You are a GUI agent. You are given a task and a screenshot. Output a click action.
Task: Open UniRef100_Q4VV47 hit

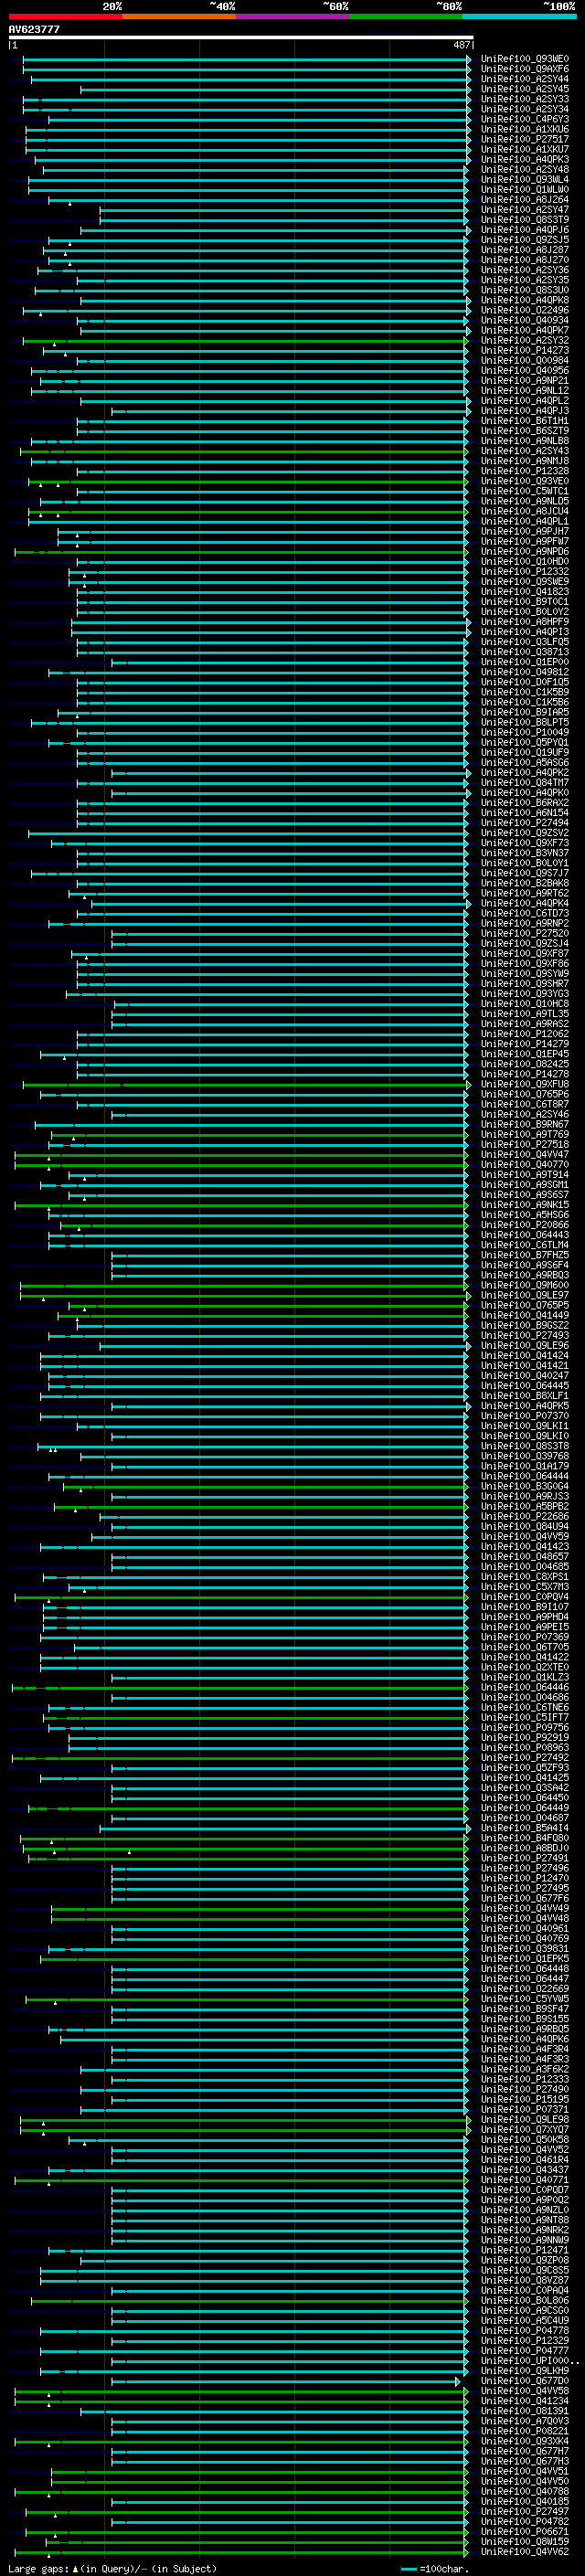point(525,1155)
